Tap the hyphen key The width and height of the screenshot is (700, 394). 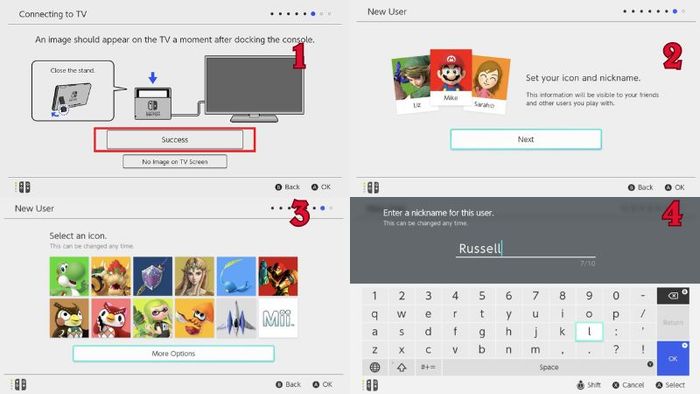tap(643, 296)
